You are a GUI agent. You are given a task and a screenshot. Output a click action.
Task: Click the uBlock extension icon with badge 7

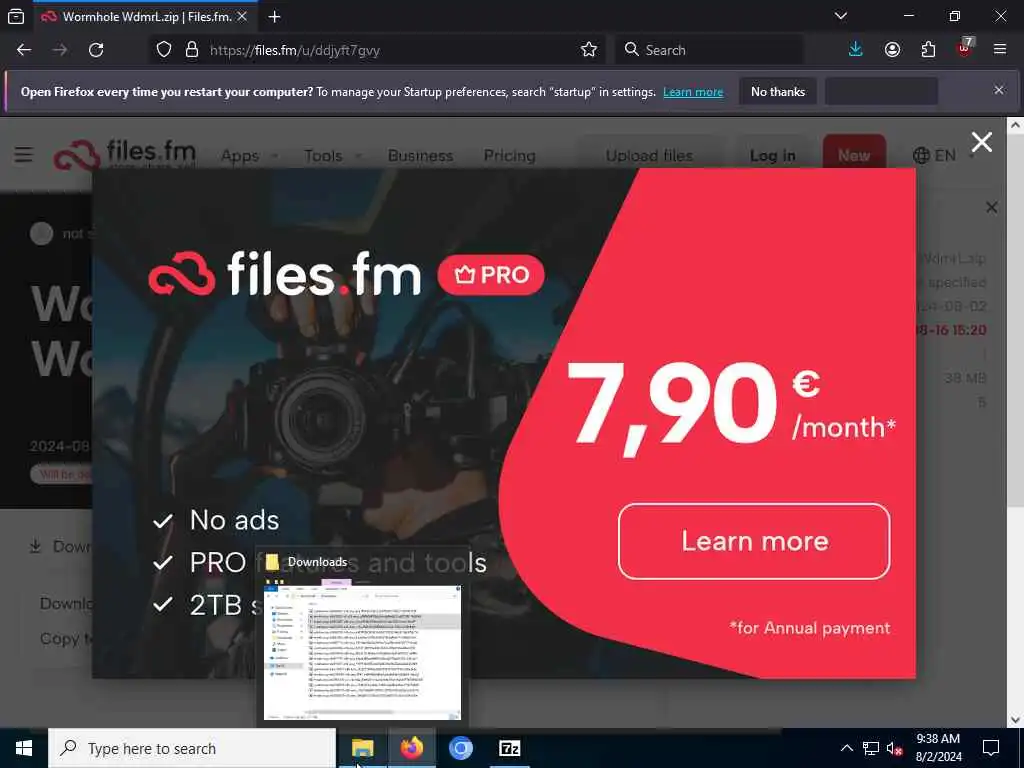coord(965,48)
